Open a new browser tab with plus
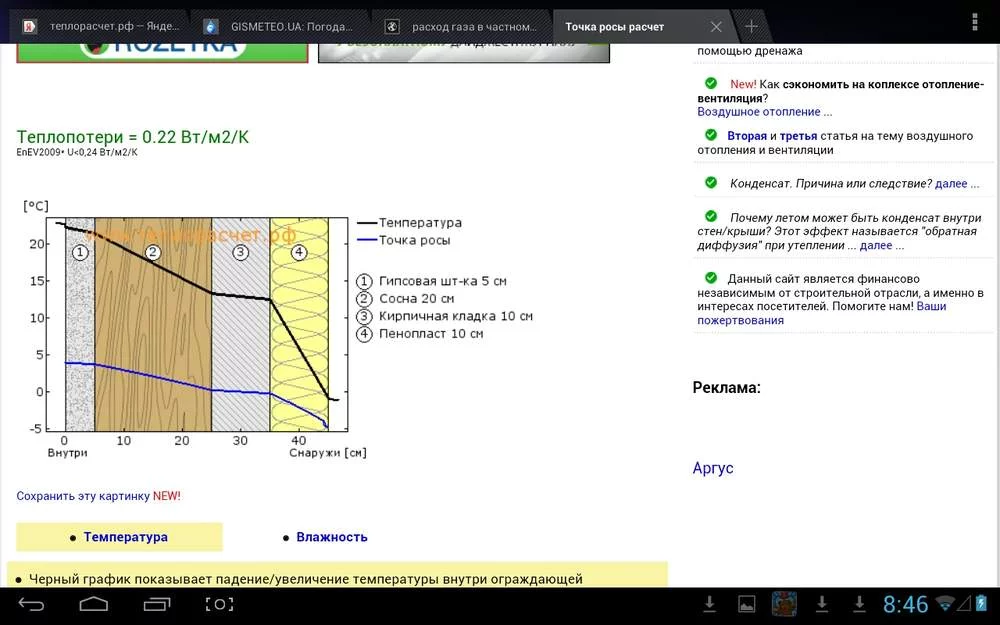The width and height of the screenshot is (1000, 625). 751,26
